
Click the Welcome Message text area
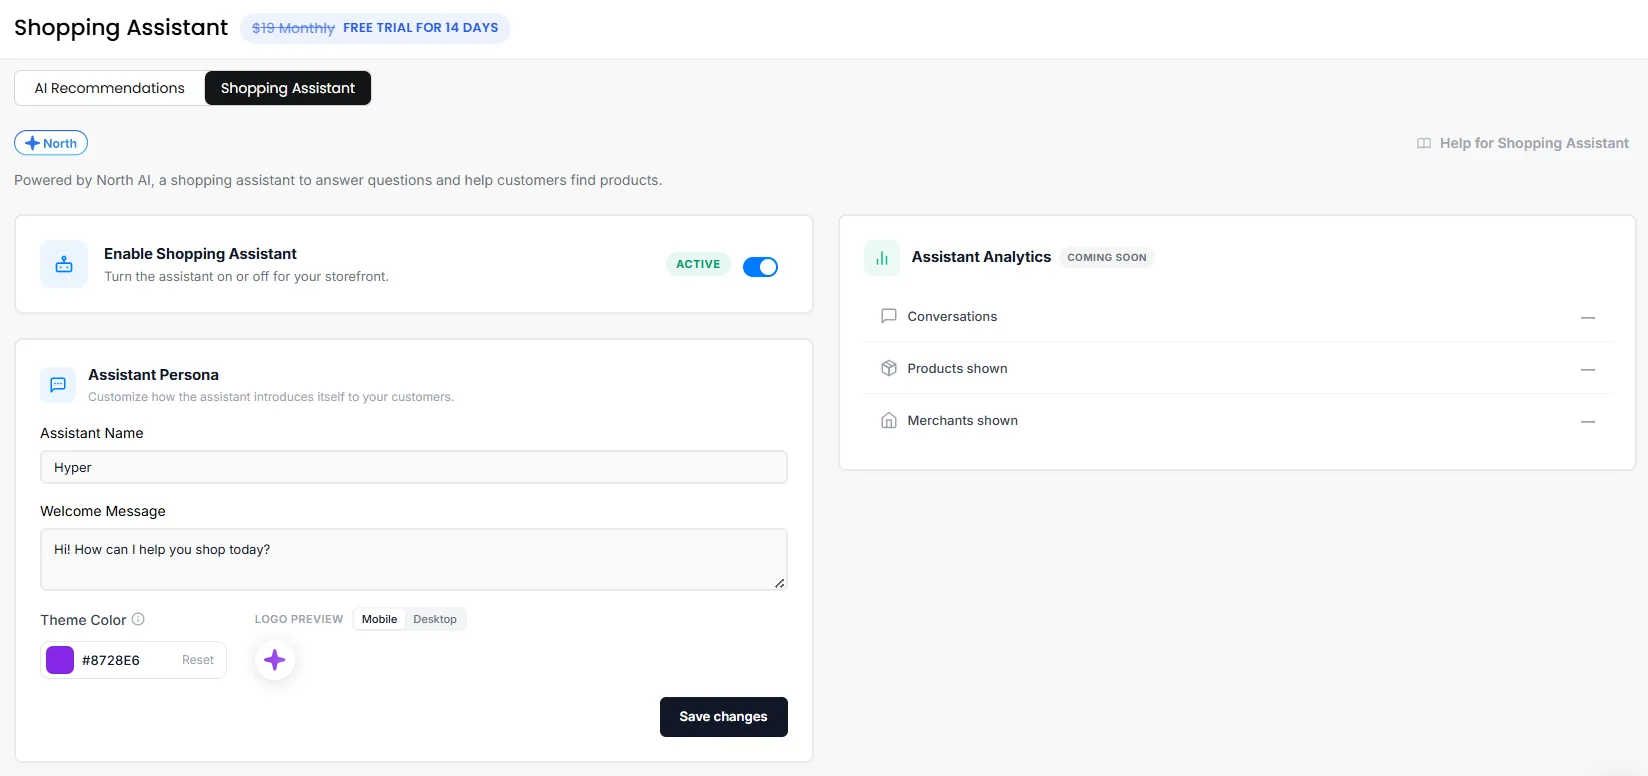pyautogui.click(x=414, y=559)
